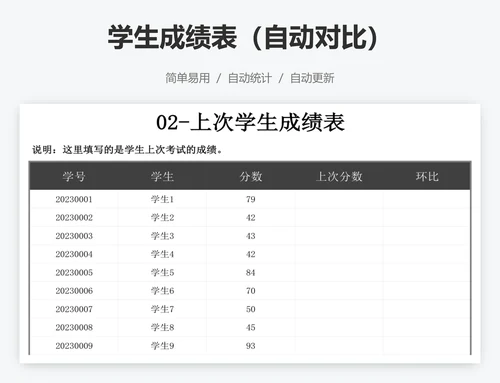Click the name cell 学生9
Viewport: 500px width, 383px height.
tap(162, 346)
